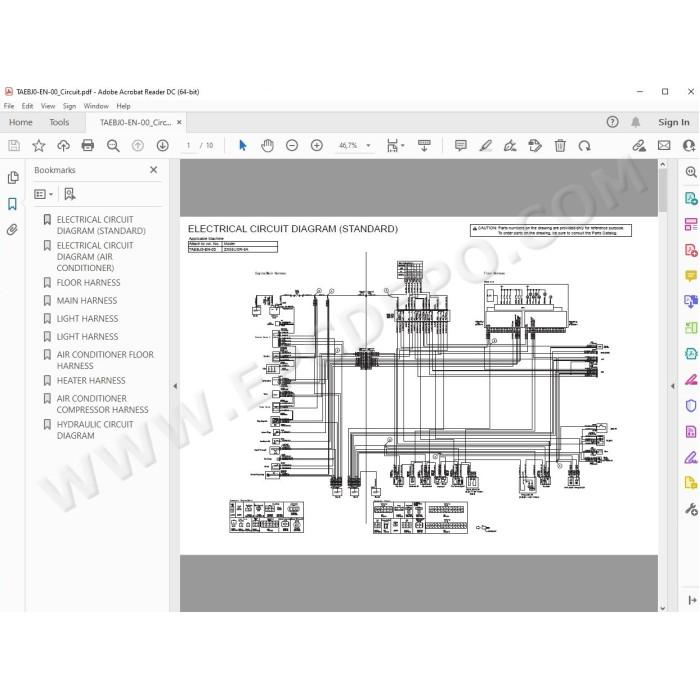Click the Save file icon
The height and width of the screenshot is (700, 700).
tap(14, 146)
